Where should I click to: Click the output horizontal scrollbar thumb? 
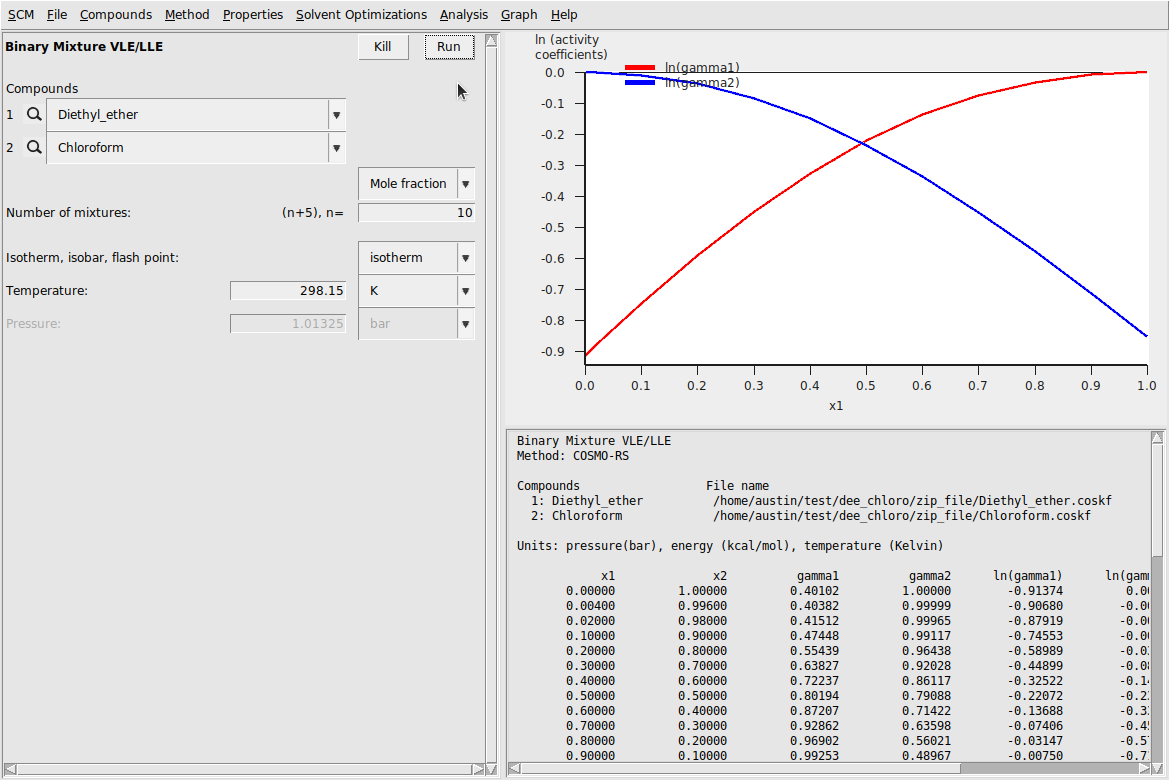(740, 768)
